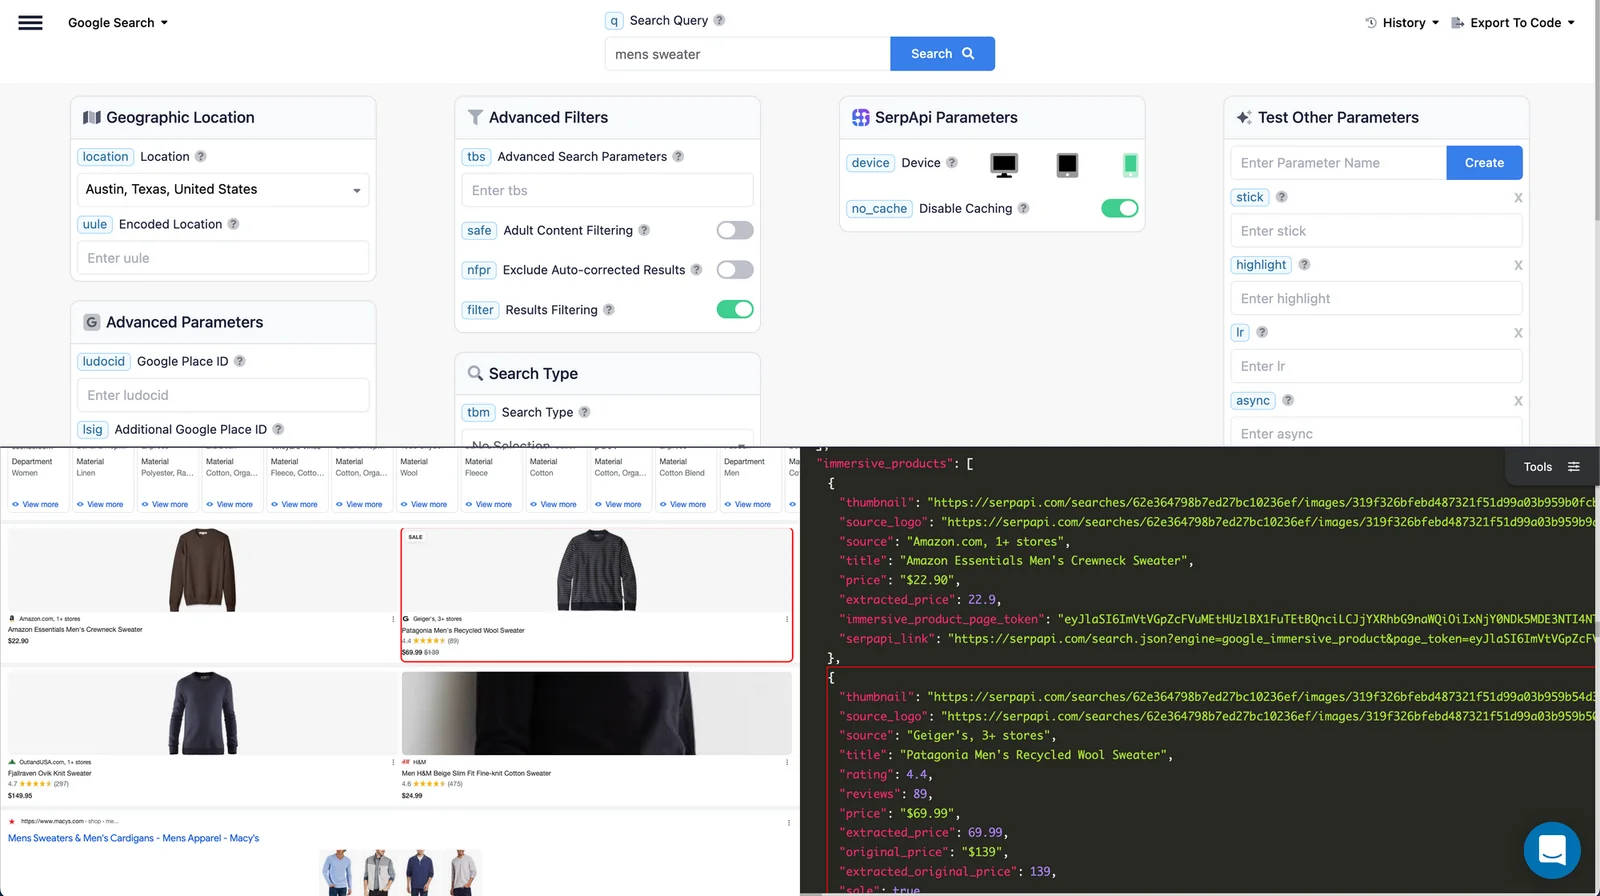This screenshot has width=1600, height=896.
Task: Select the desktop device icon
Action: tap(1004, 165)
